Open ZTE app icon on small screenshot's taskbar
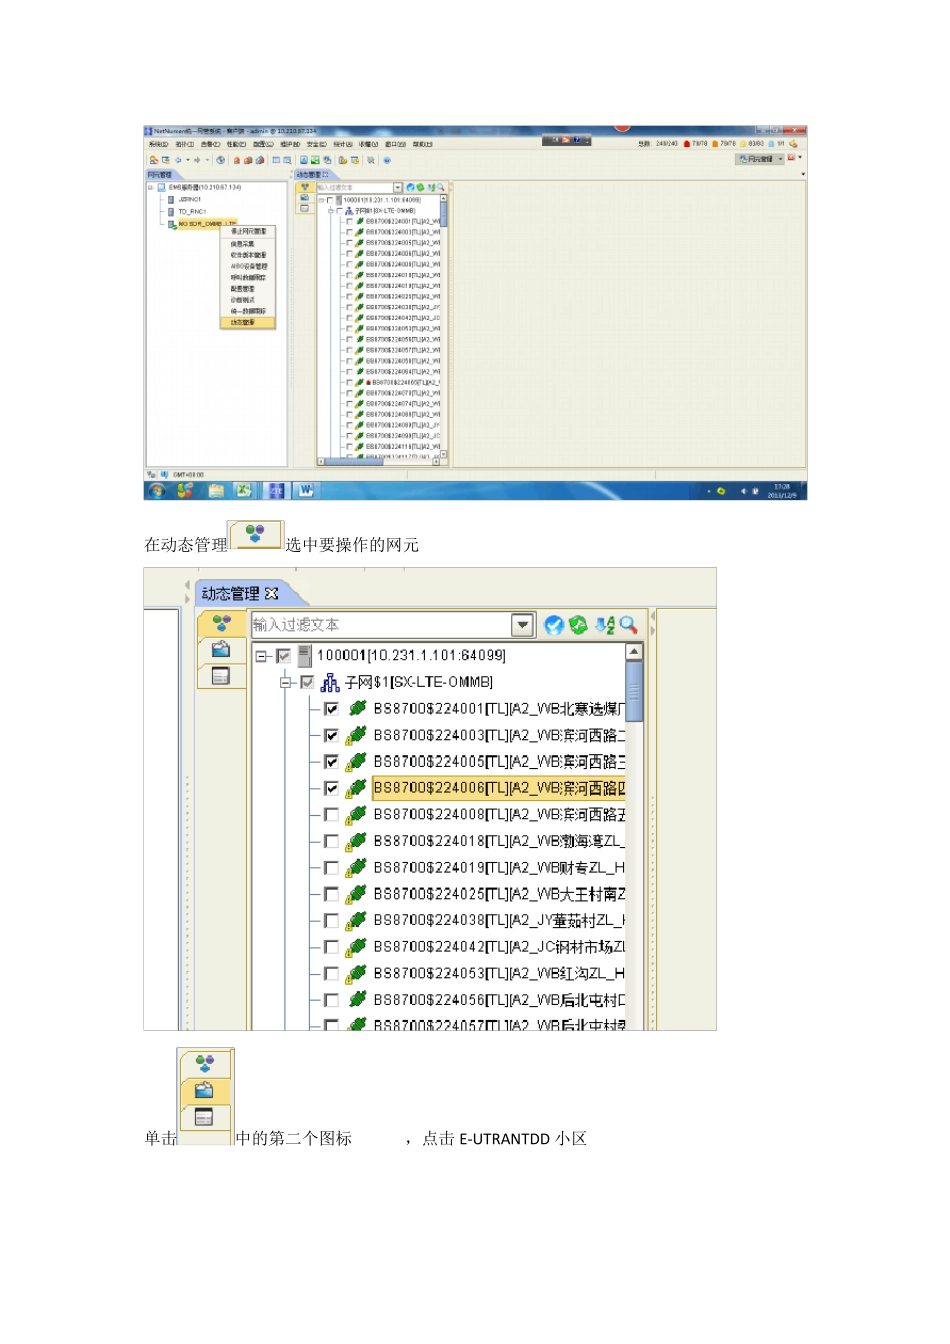Image resolution: width=950 pixels, height=1344 pixels. click(x=276, y=490)
